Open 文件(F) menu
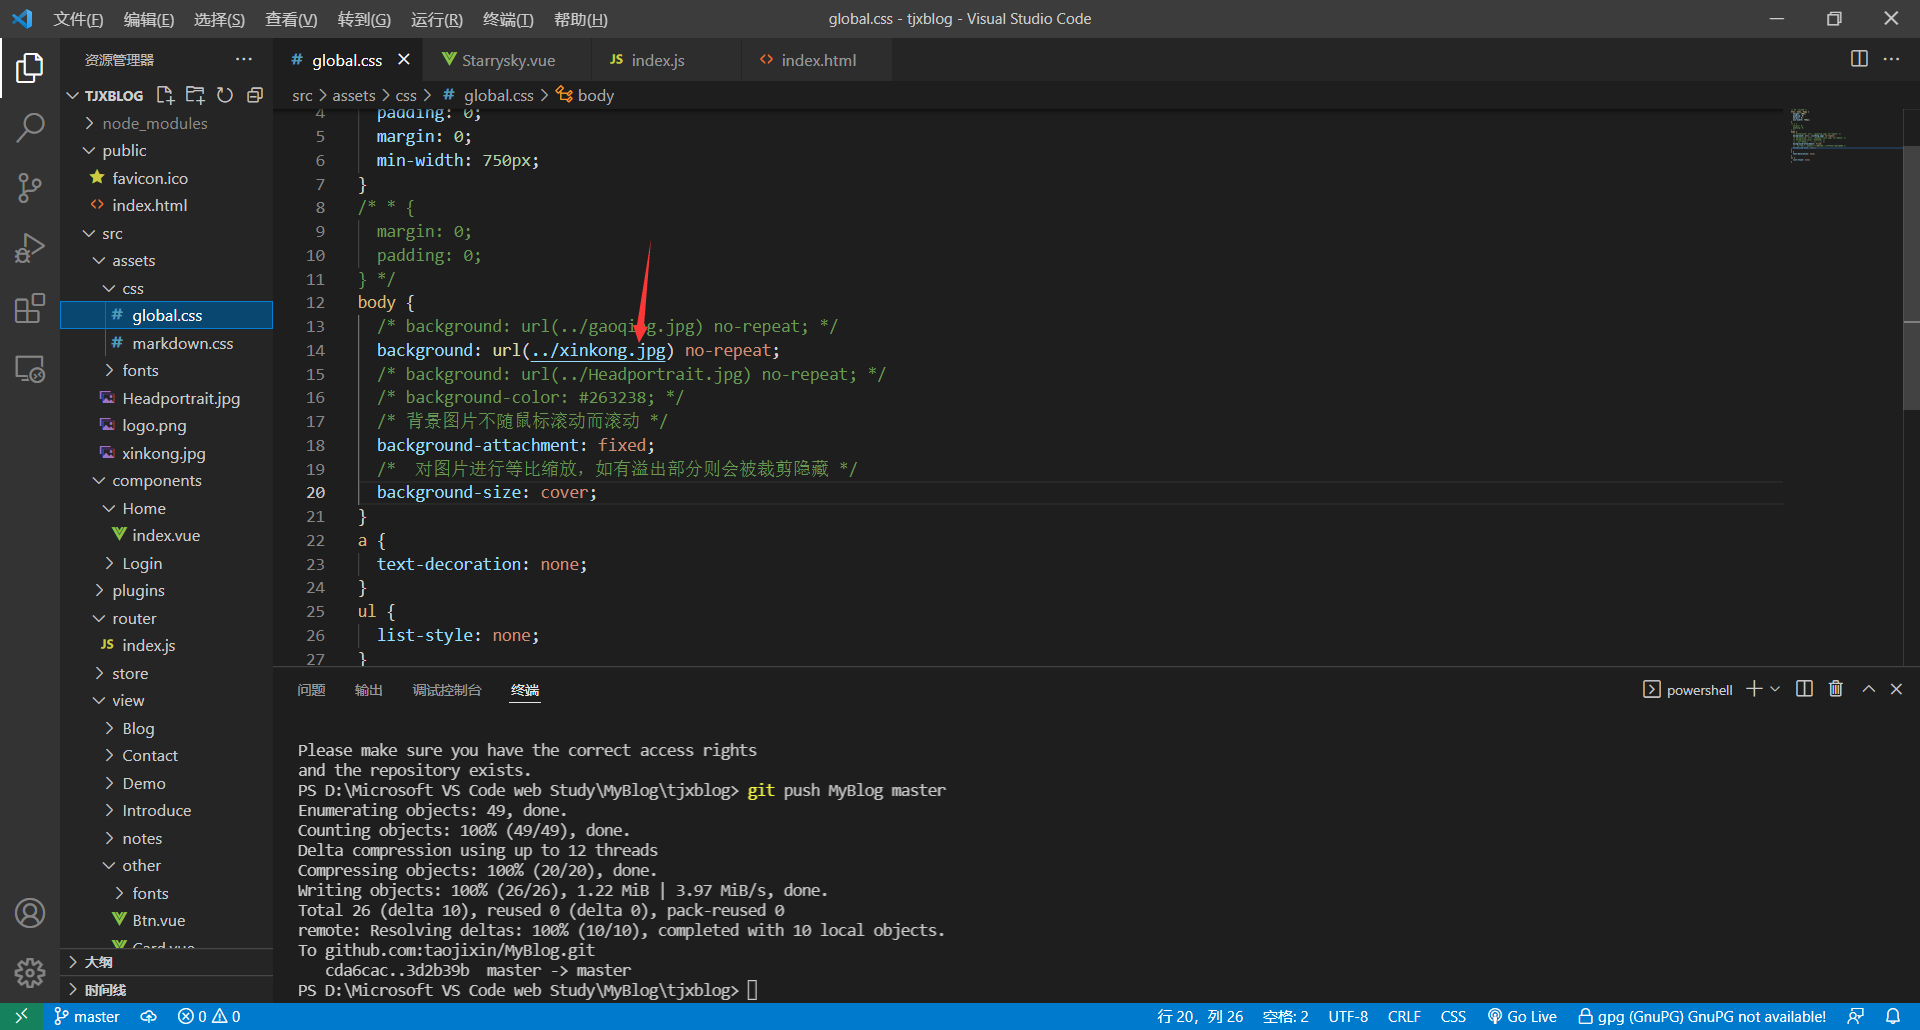Viewport: 1920px width, 1030px height. click(78, 19)
